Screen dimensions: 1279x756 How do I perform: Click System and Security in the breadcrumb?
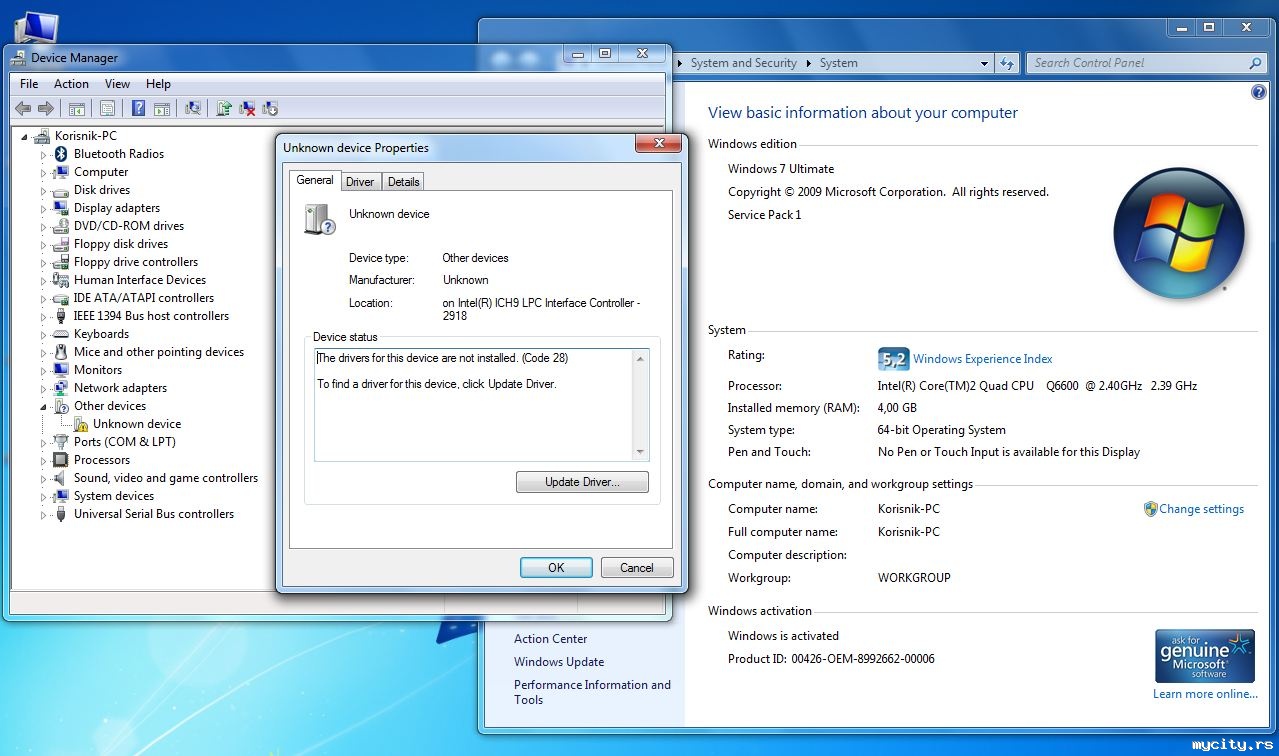pyautogui.click(x=744, y=63)
